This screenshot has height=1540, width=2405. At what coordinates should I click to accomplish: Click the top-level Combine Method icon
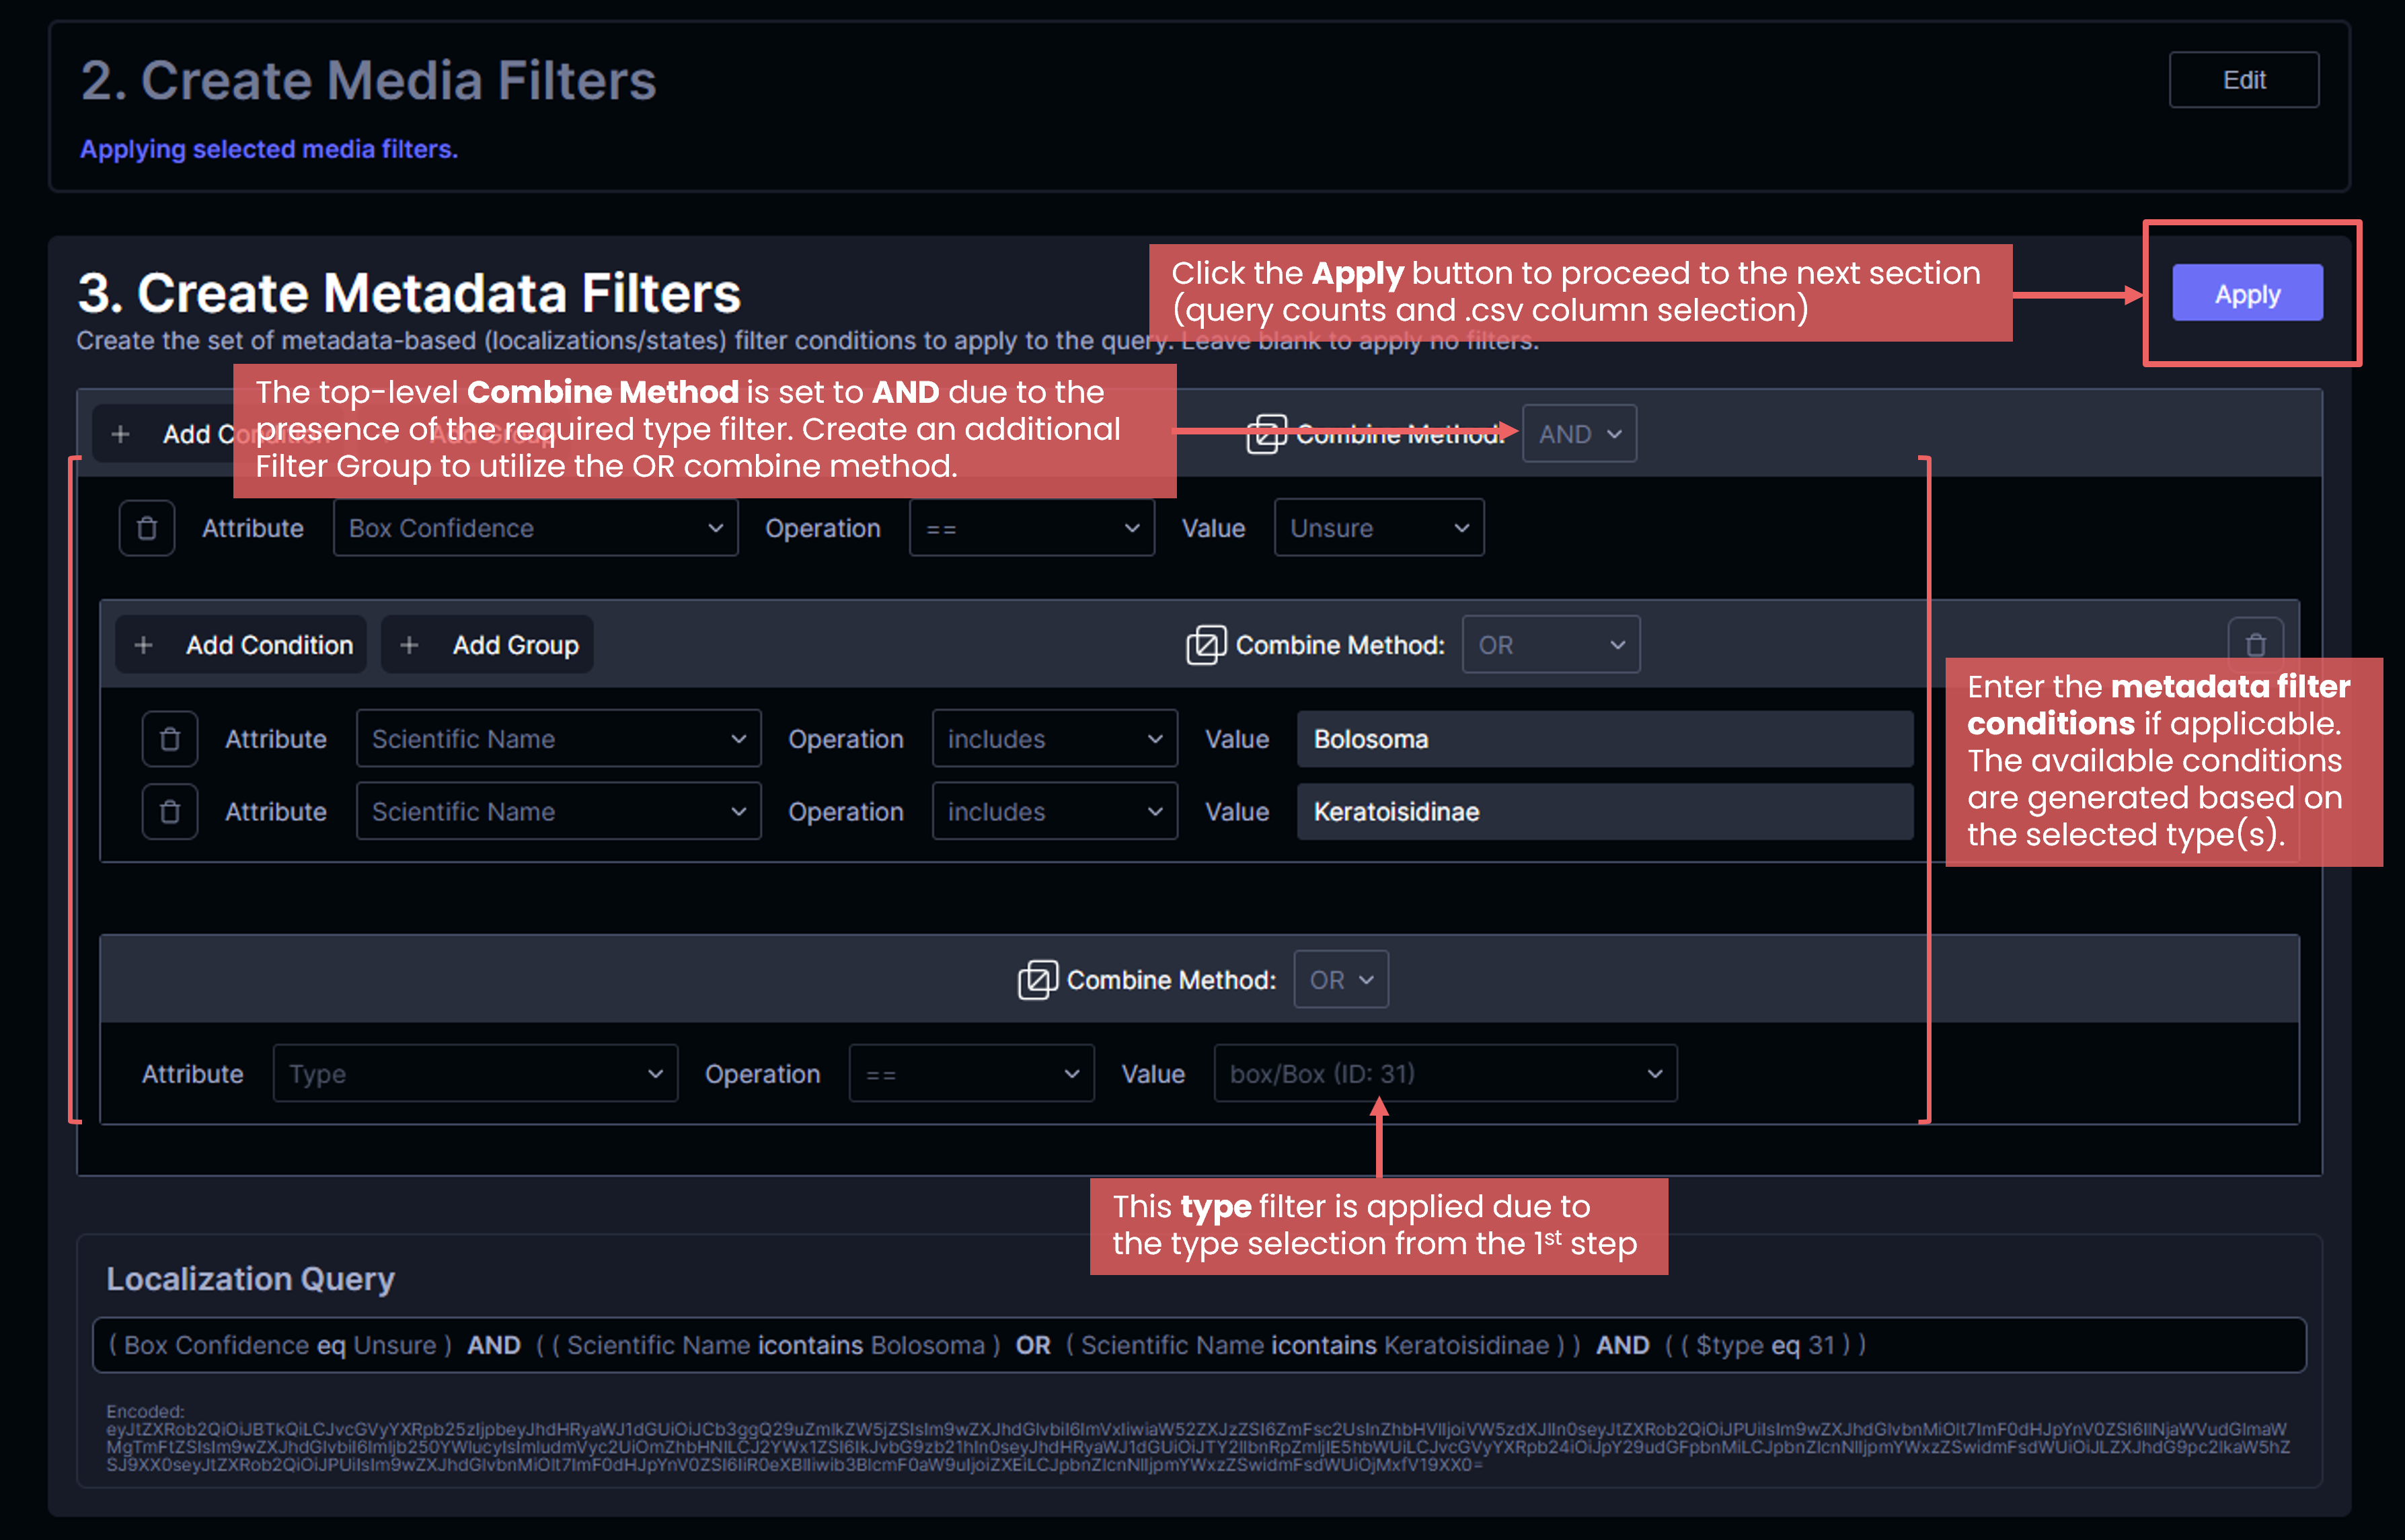click(1266, 434)
